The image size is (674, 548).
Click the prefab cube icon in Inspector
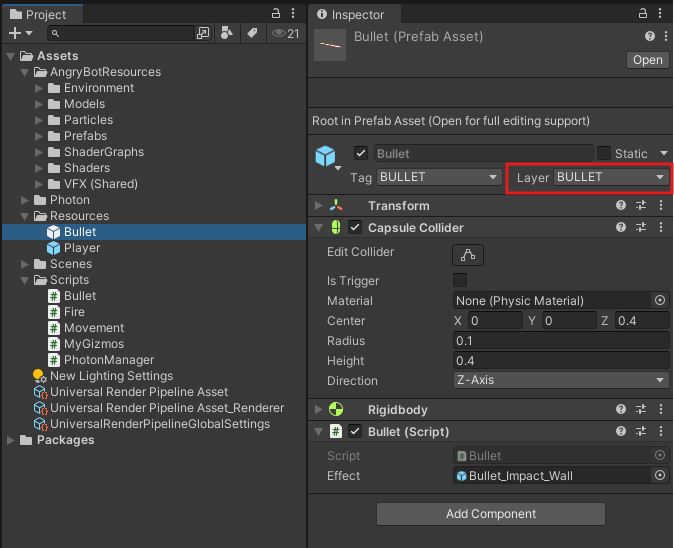(325, 156)
